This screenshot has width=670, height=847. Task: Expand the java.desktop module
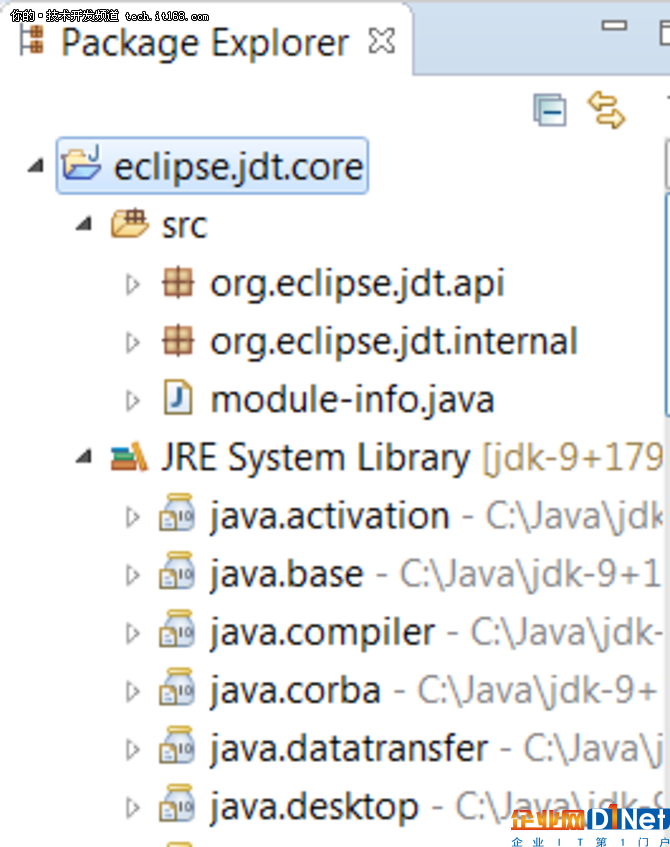(x=132, y=809)
